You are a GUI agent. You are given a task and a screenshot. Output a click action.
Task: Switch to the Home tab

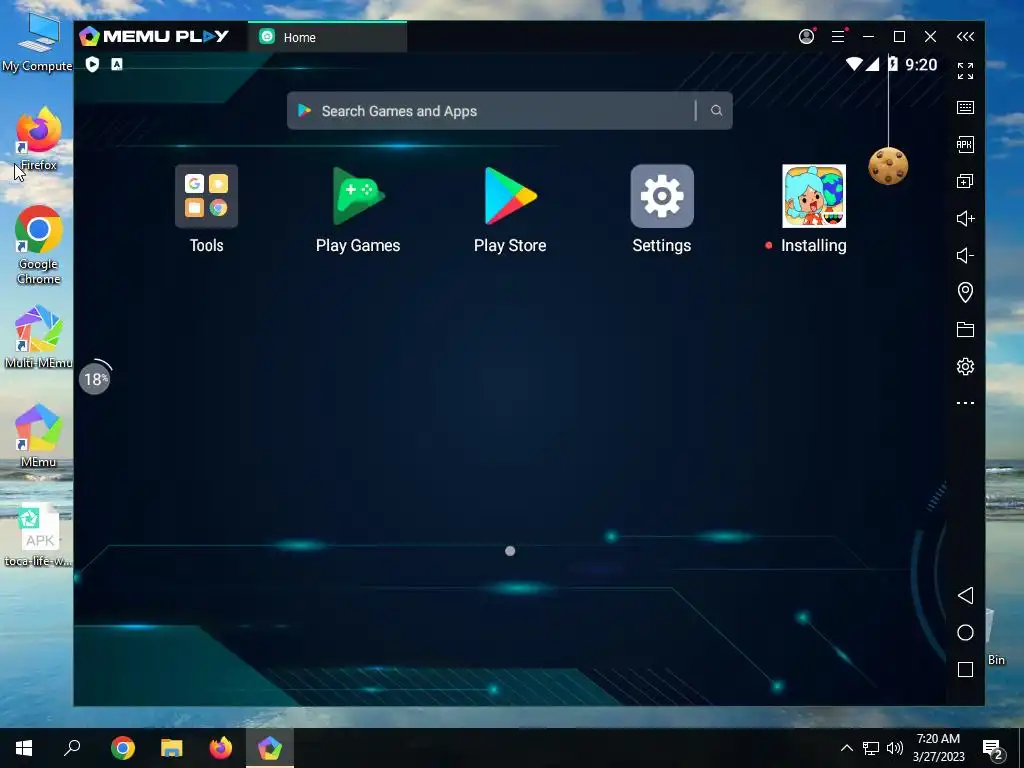(327, 37)
